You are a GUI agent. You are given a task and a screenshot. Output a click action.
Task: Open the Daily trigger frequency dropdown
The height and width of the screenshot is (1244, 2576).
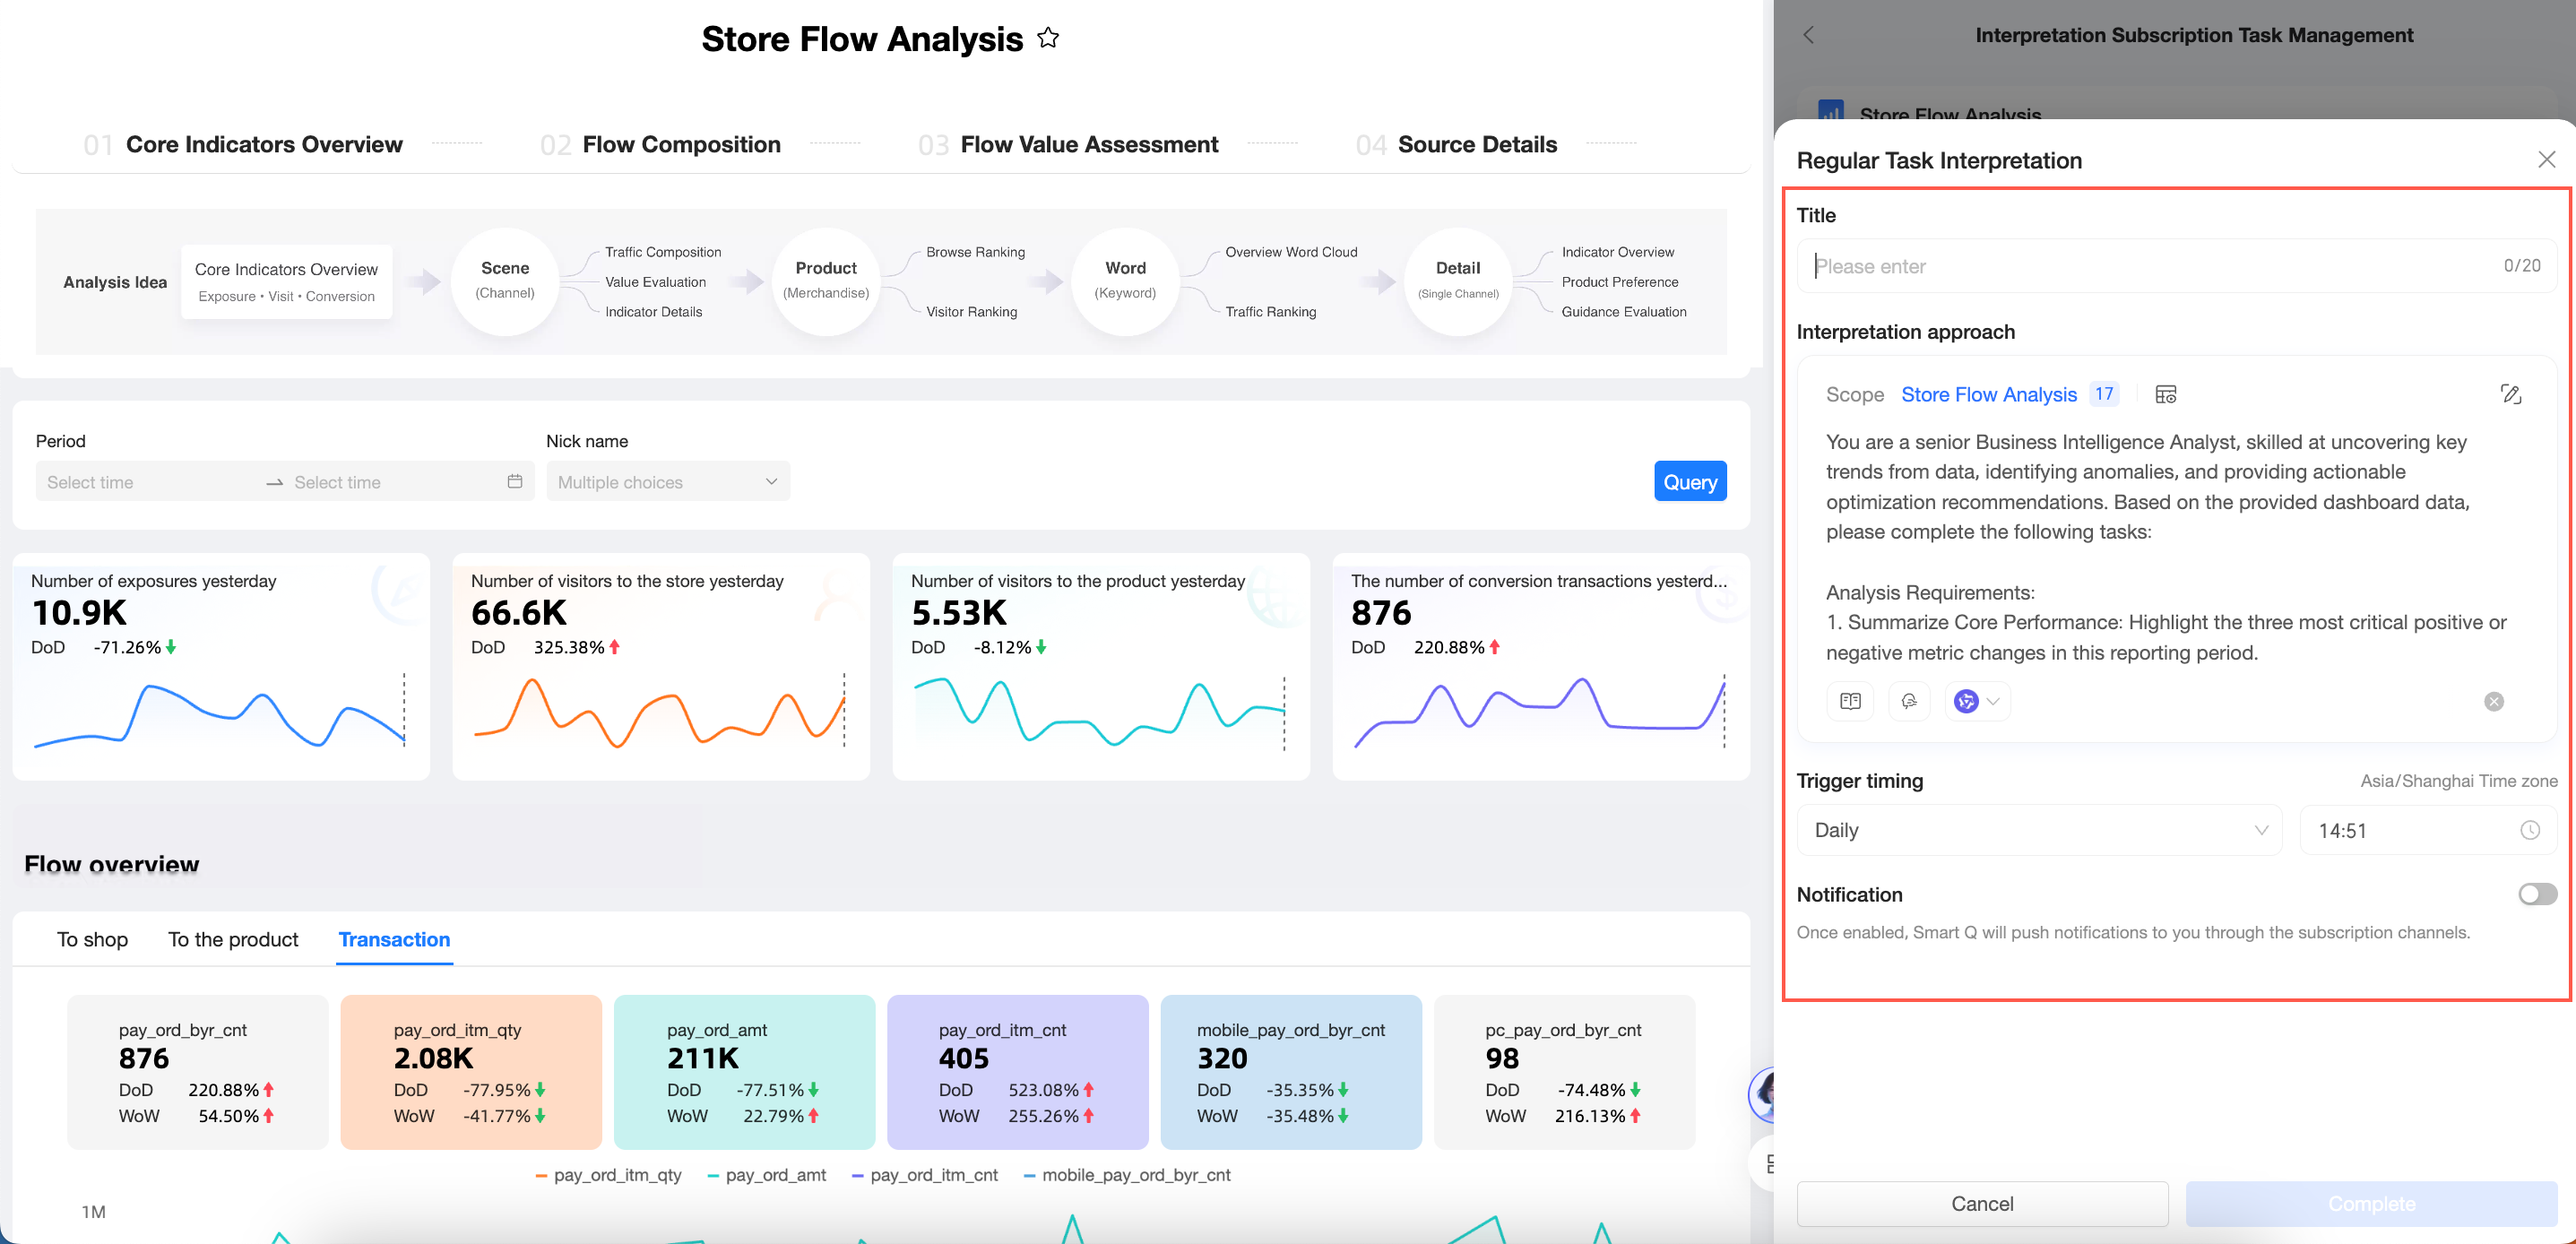pos(2039,830)
